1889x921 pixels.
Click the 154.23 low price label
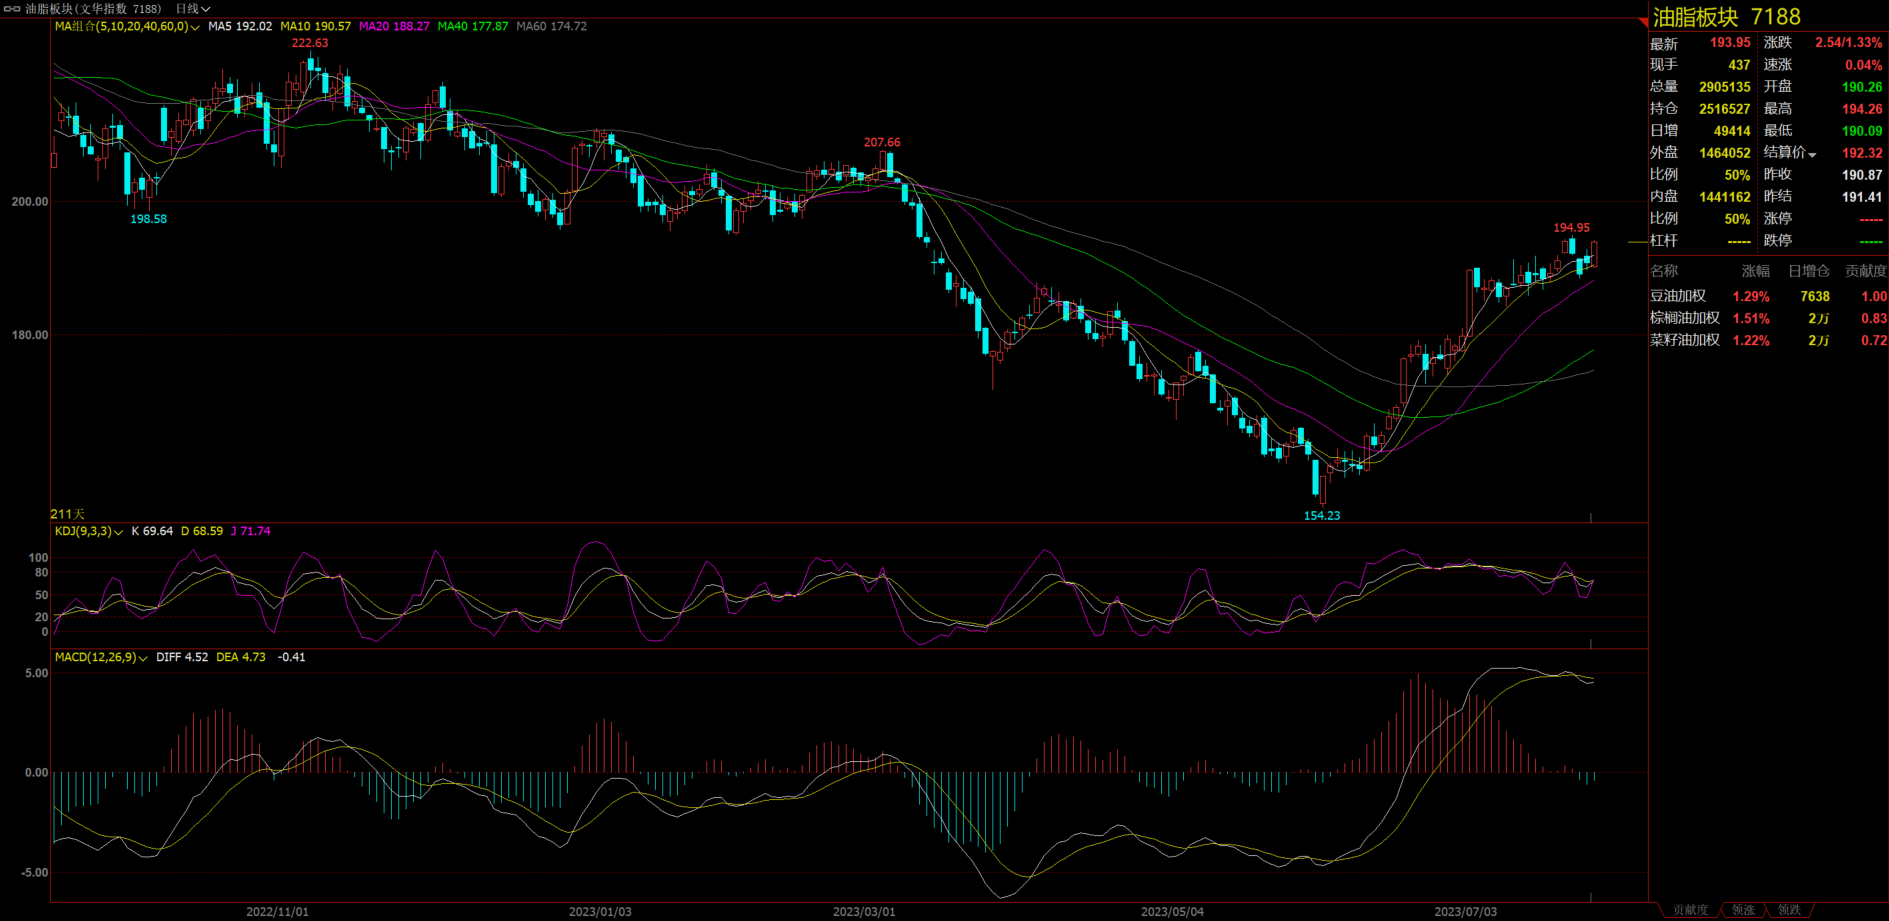(1322, 516)
